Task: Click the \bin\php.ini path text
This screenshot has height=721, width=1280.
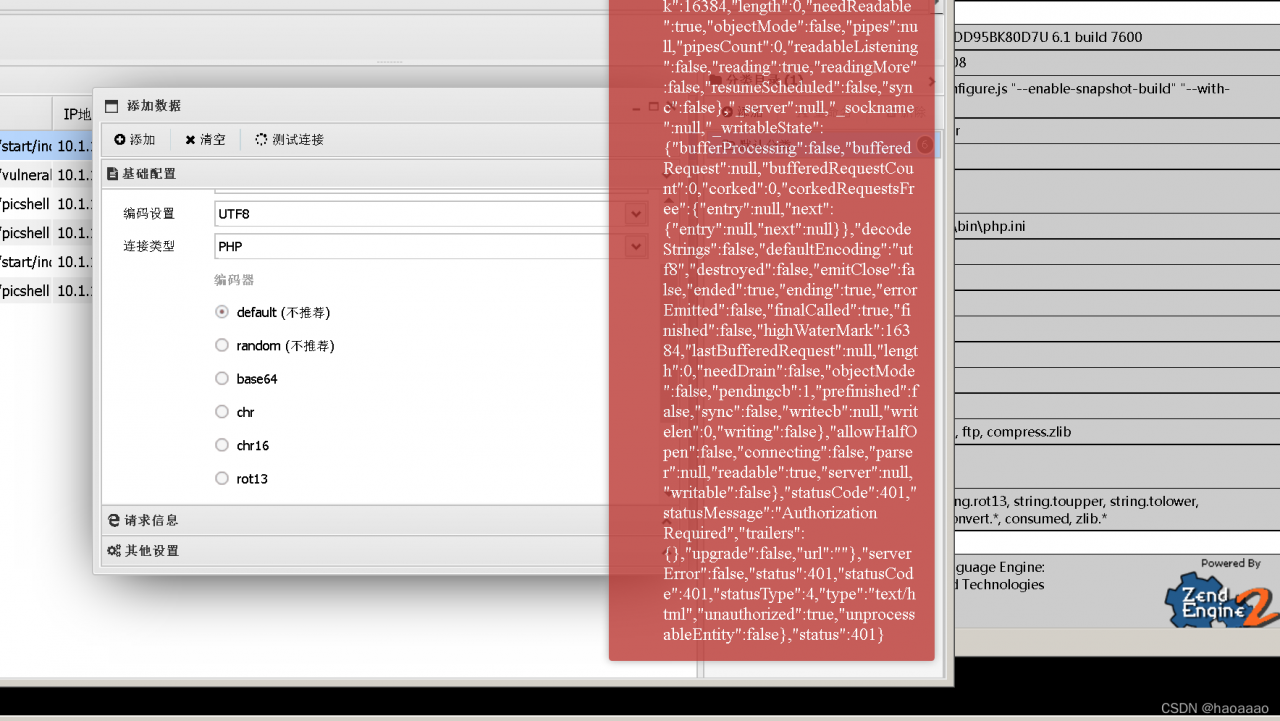Action: (x=990, y=226)
